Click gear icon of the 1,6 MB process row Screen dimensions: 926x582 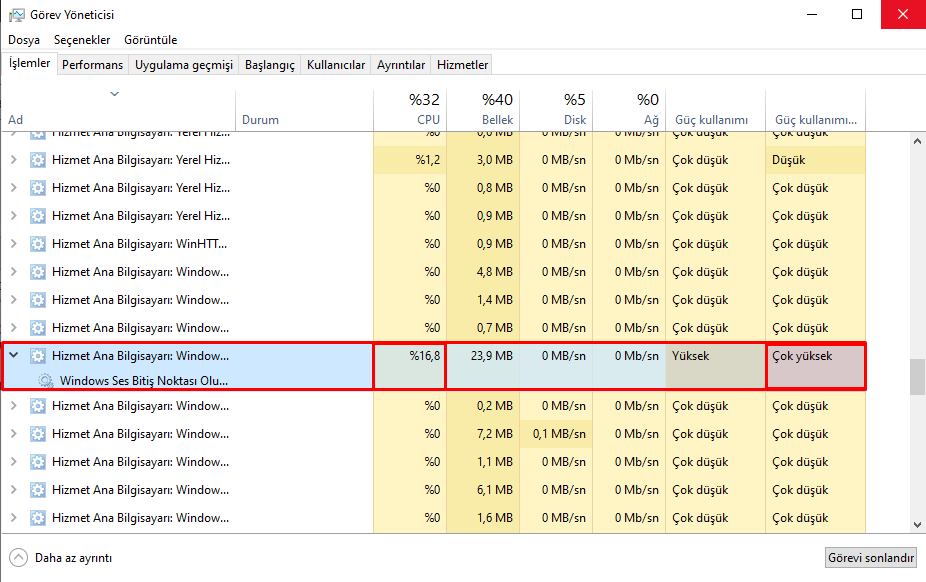point(38,518)
